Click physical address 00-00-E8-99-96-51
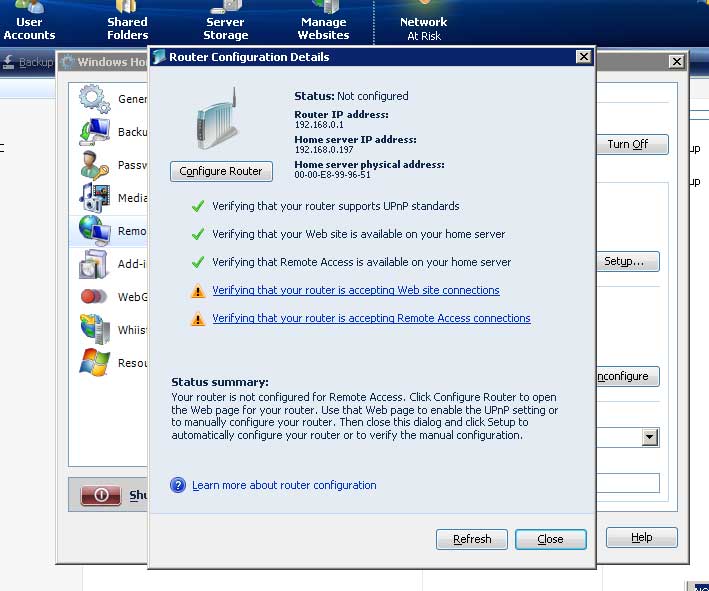 (332, 175)
